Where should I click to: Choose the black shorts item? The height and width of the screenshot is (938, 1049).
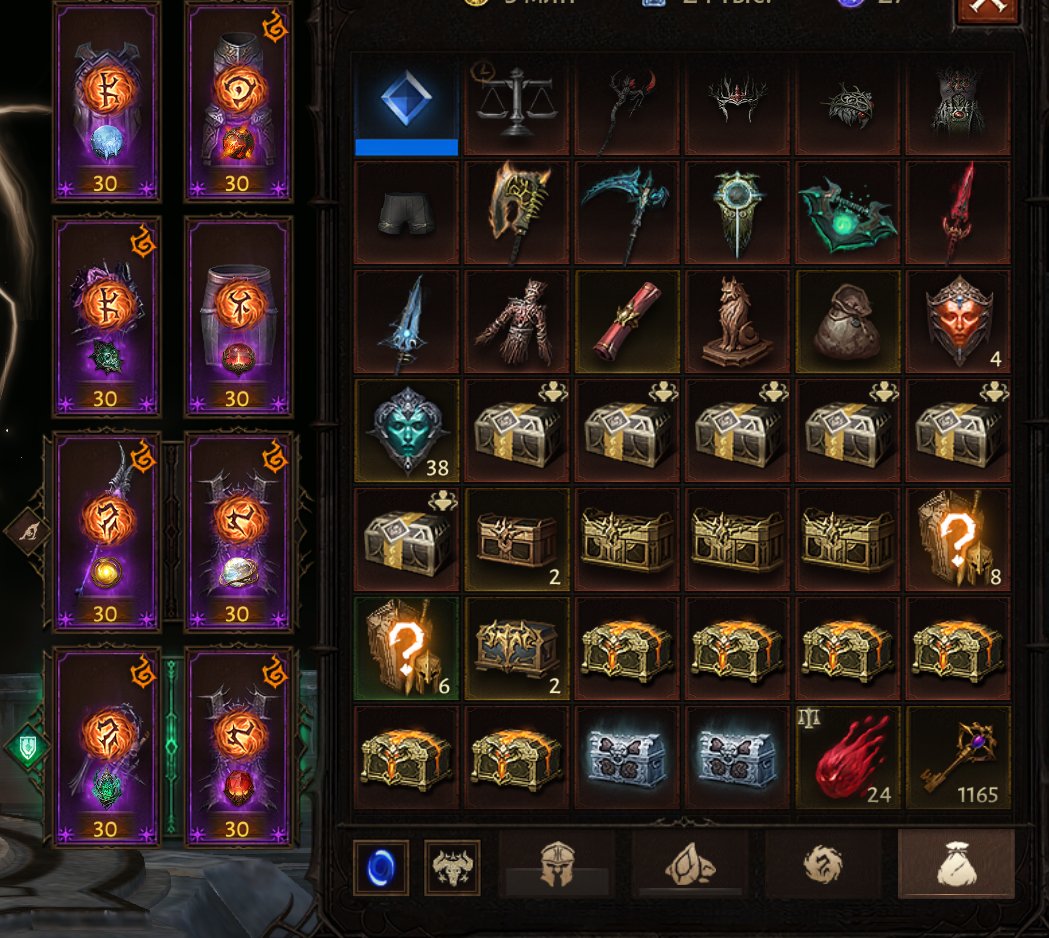pyautogui.click(x=406, y=213)
